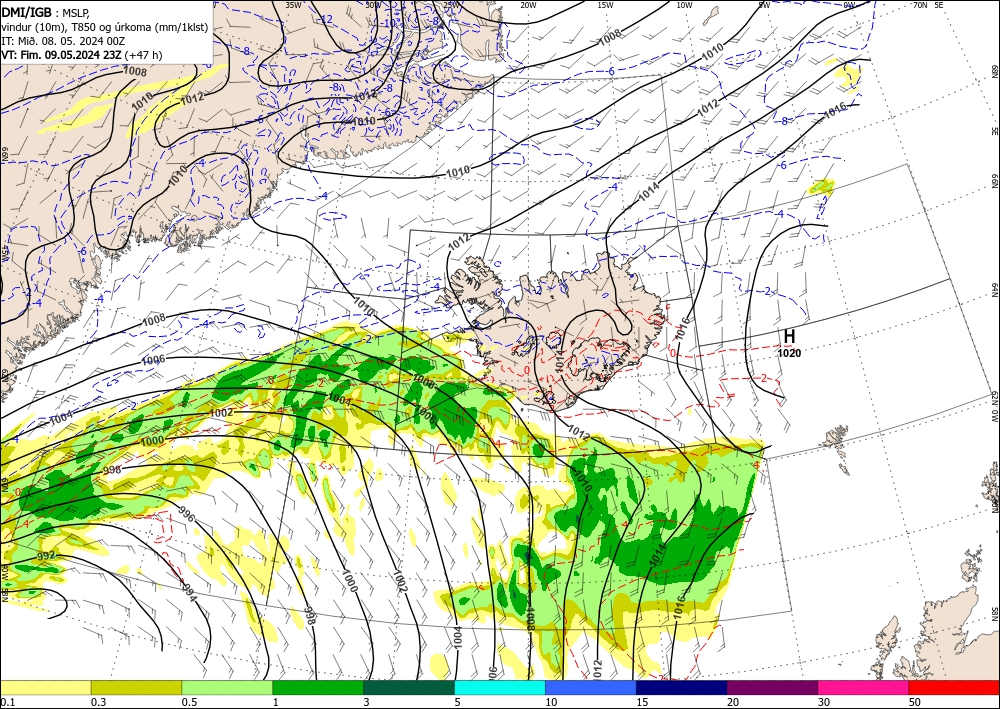Image resolution: width=1000 pixels, height=709 pixels.
Task: Click the yellow 0.1–0.3 precipitation legend swatch
Action: tap(45, 688)
